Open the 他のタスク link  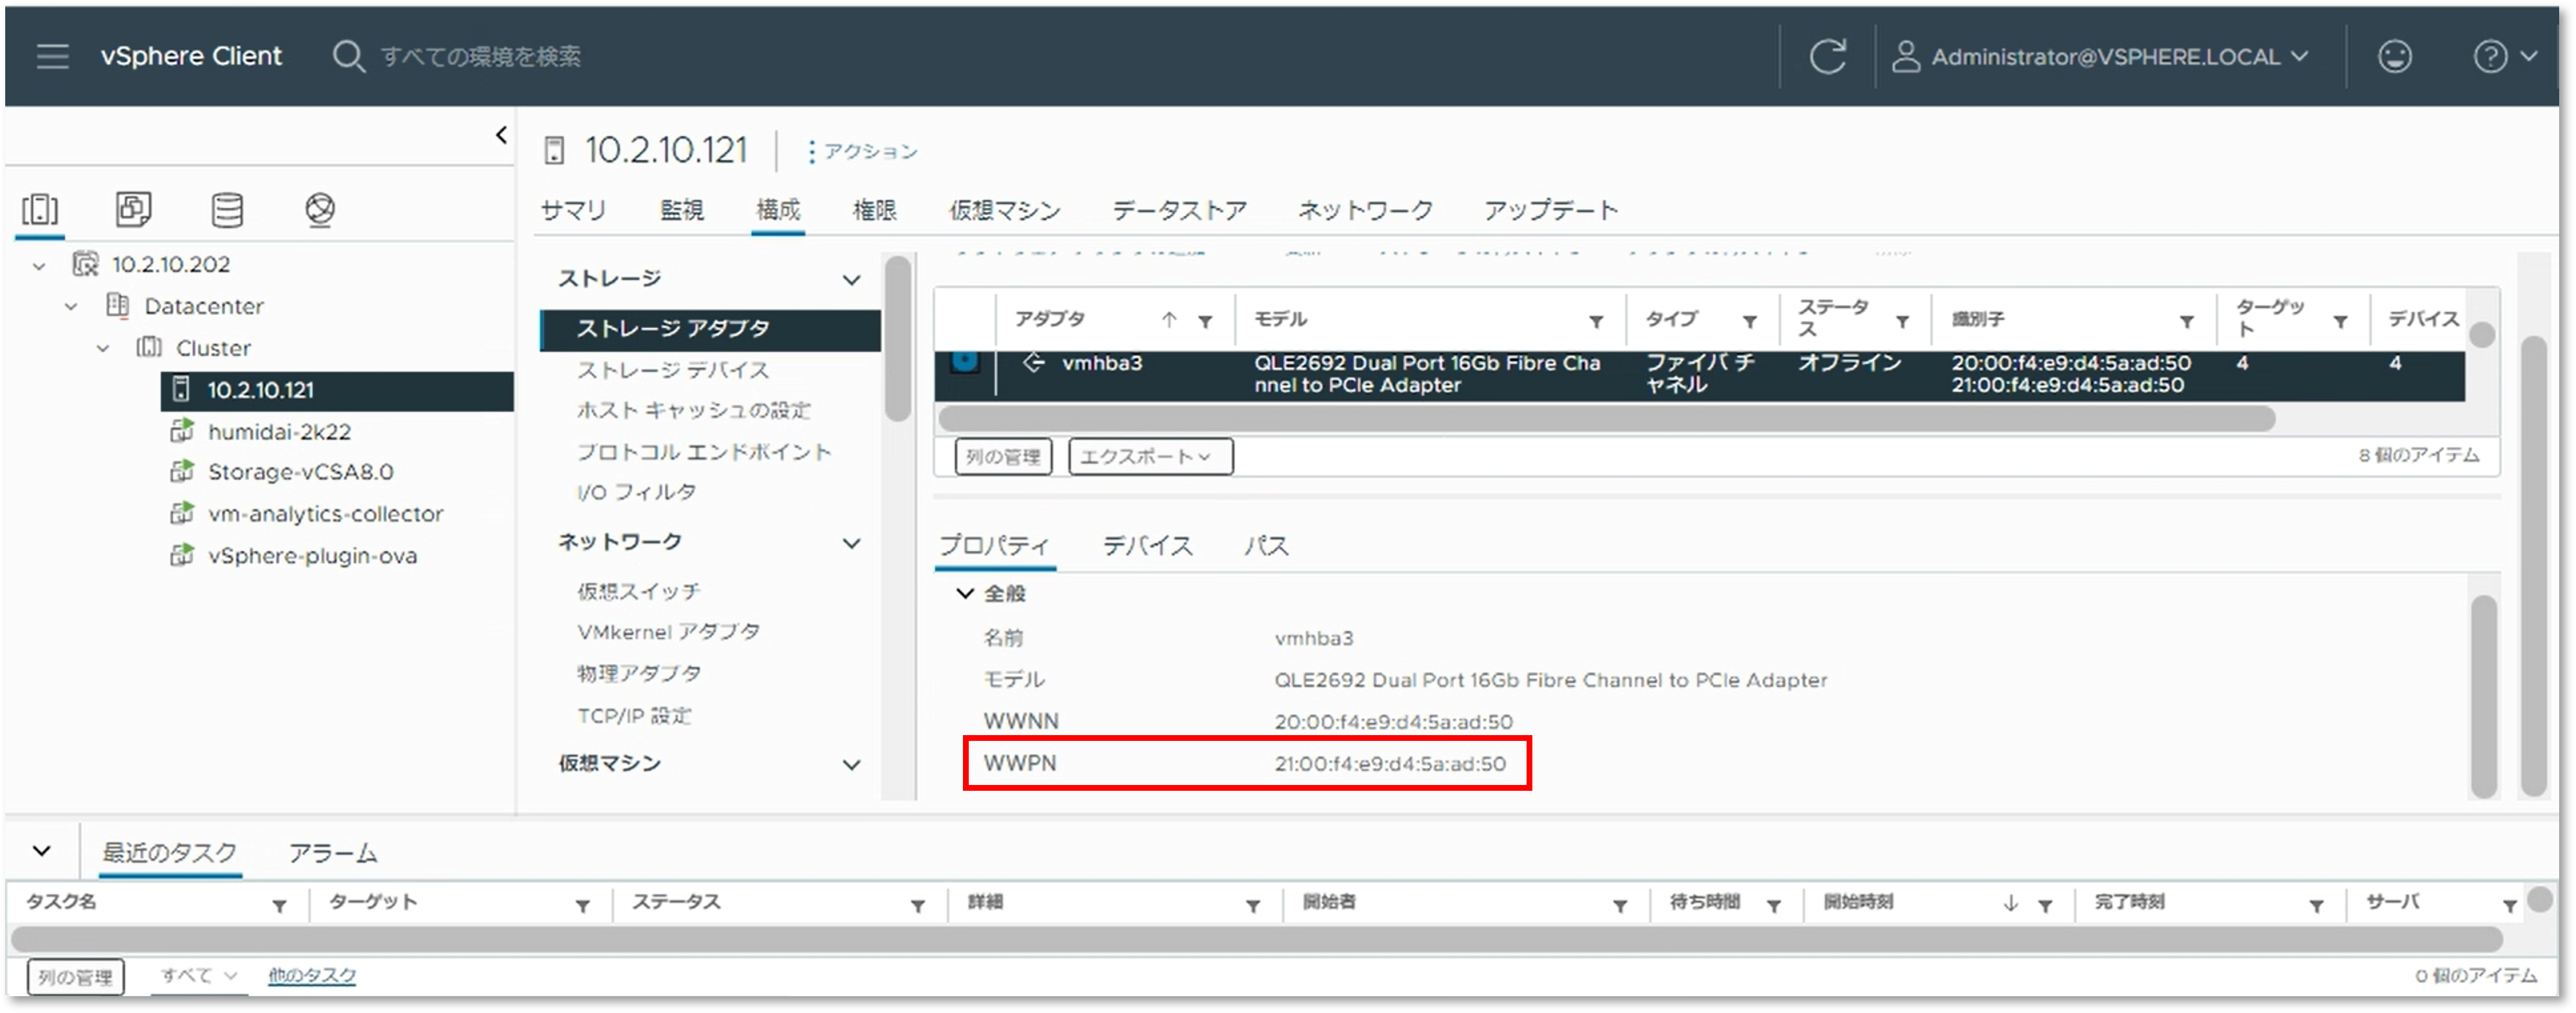[312, 976]
